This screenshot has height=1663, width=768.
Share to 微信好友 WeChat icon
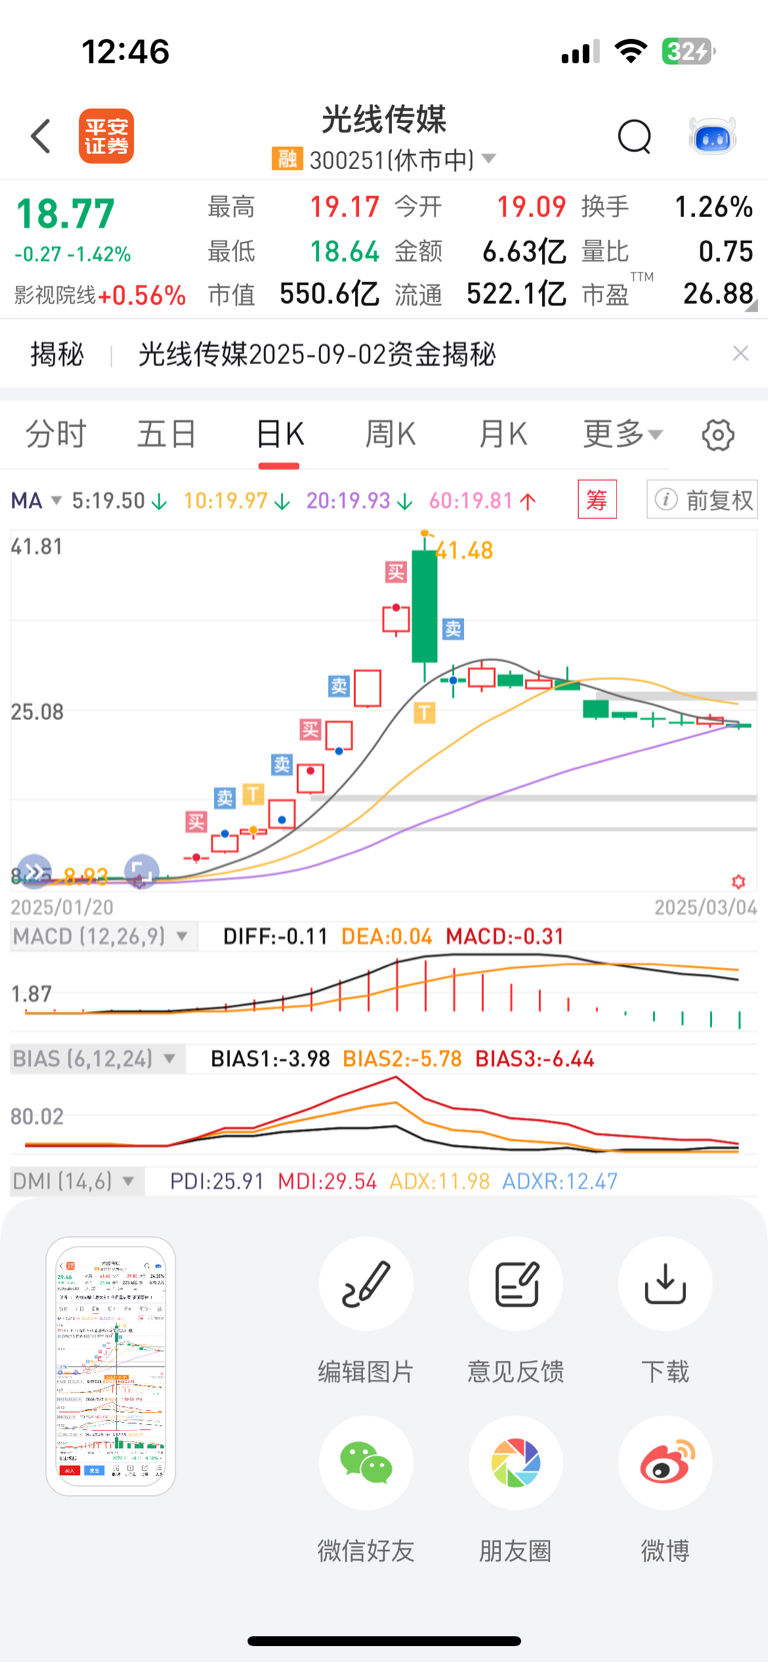tap(366, 1463)
